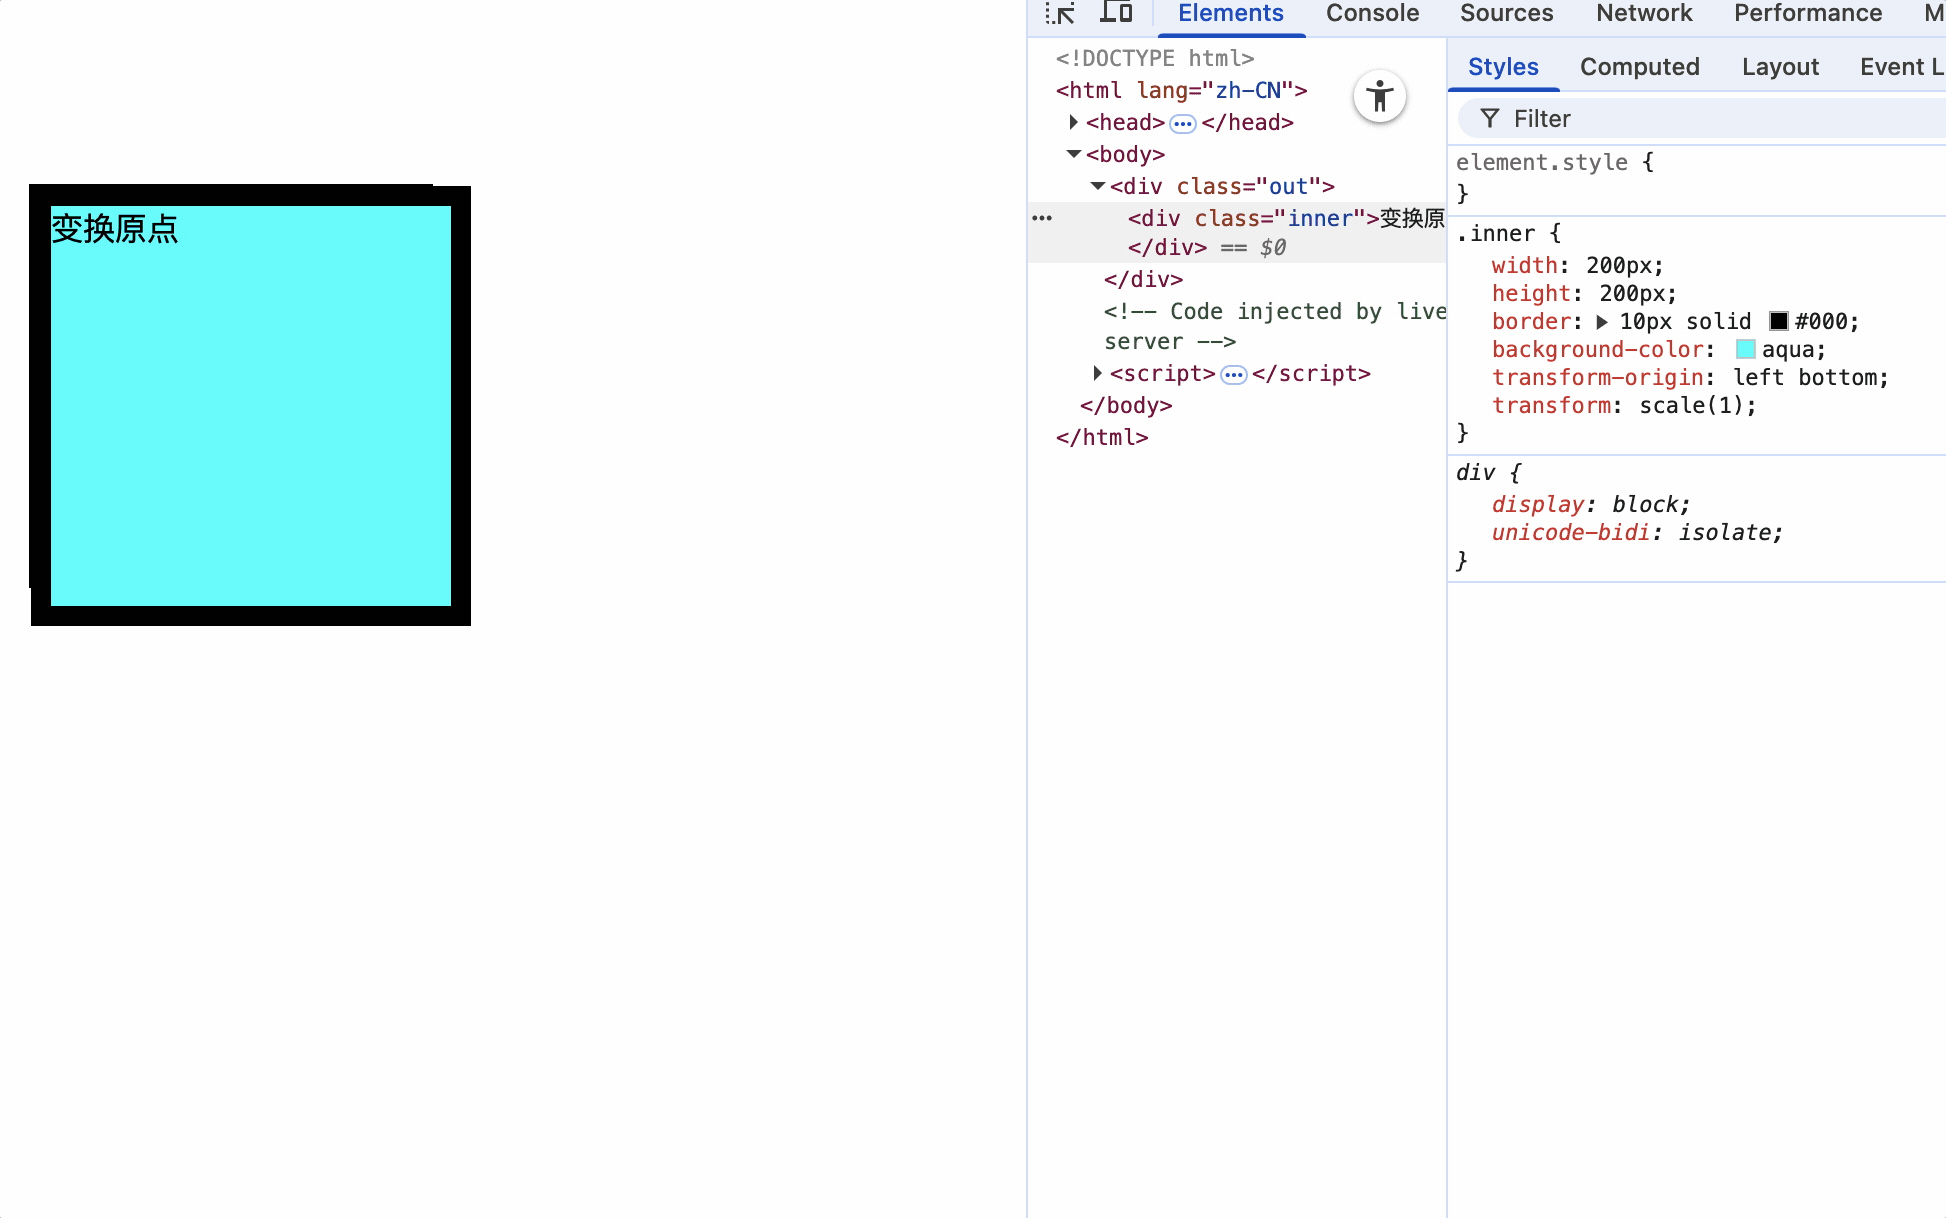The height and width of the screenshot is (1218, 1946).
Task: Click the aqua background color swatch
Action: (x=1745, y=349)
